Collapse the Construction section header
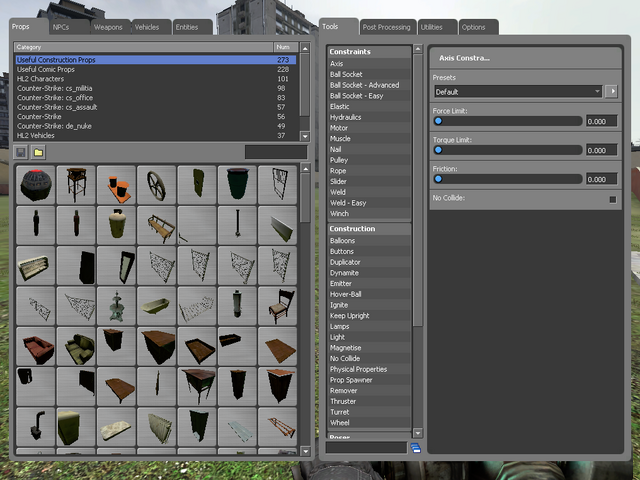 coord(369,229)
